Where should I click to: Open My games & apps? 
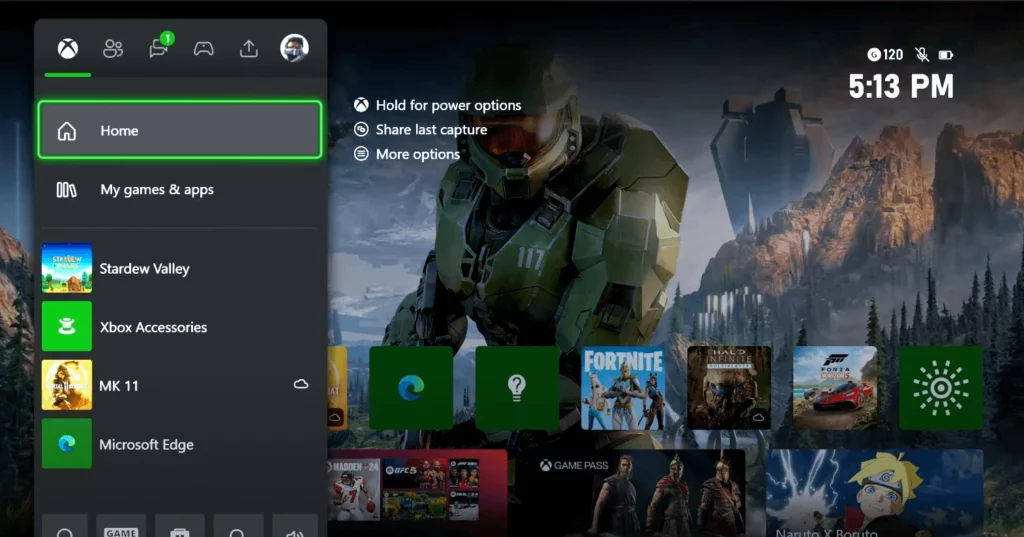(x=180, y=189)
